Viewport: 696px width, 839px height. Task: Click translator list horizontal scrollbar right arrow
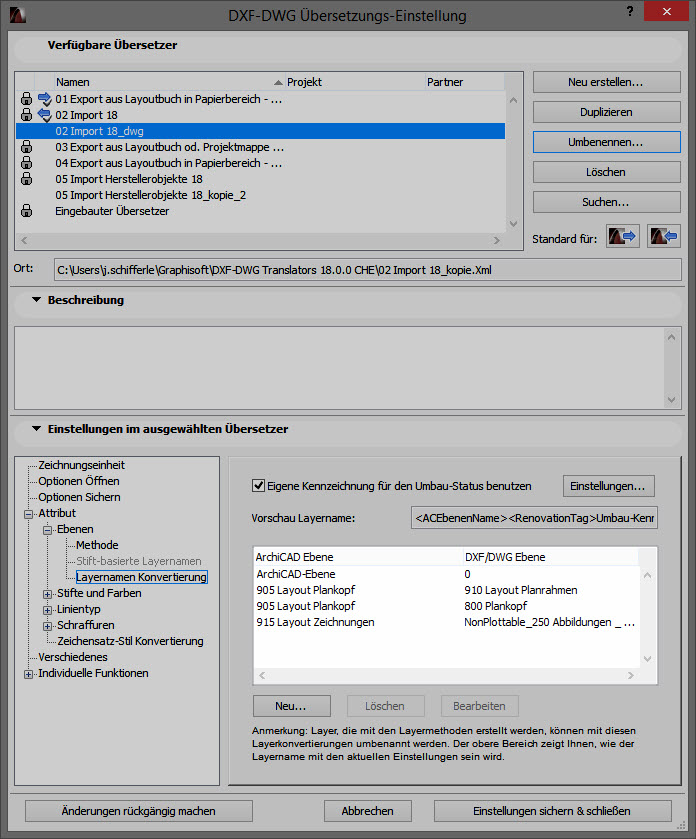point(497,240)
